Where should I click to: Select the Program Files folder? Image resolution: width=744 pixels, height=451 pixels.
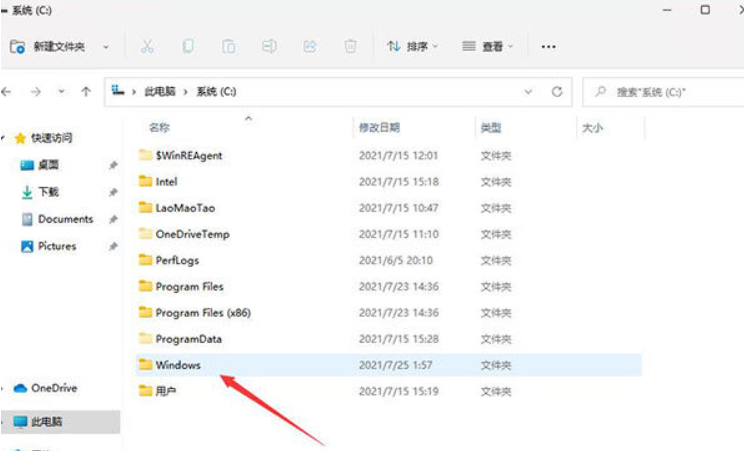389,286
